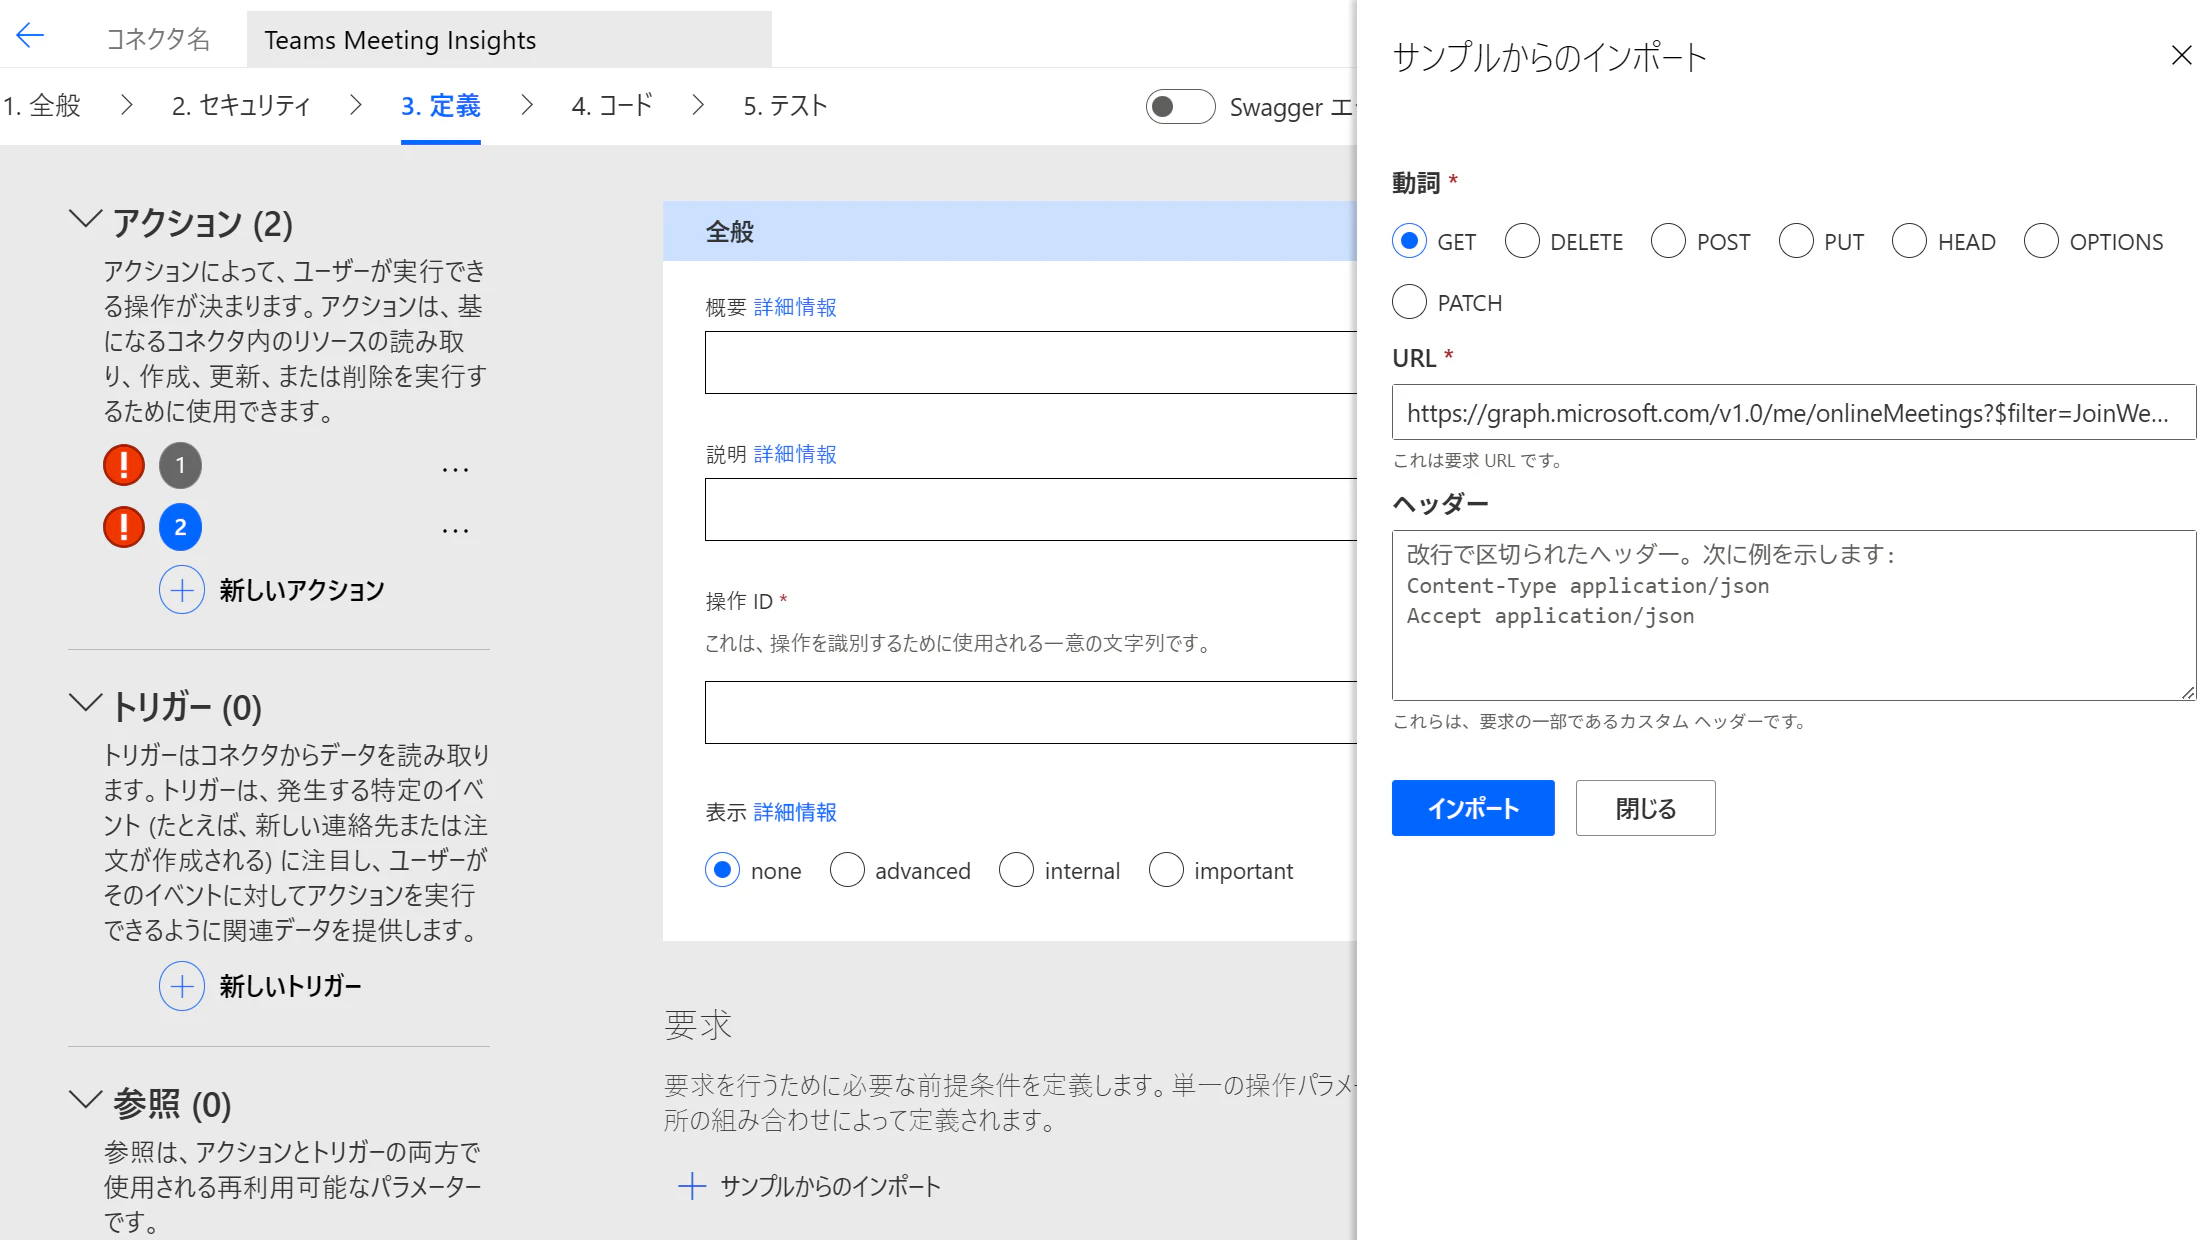2212x1240 pixels.
Task: Close the sample import panel with X
Action: coord(2181,55)
